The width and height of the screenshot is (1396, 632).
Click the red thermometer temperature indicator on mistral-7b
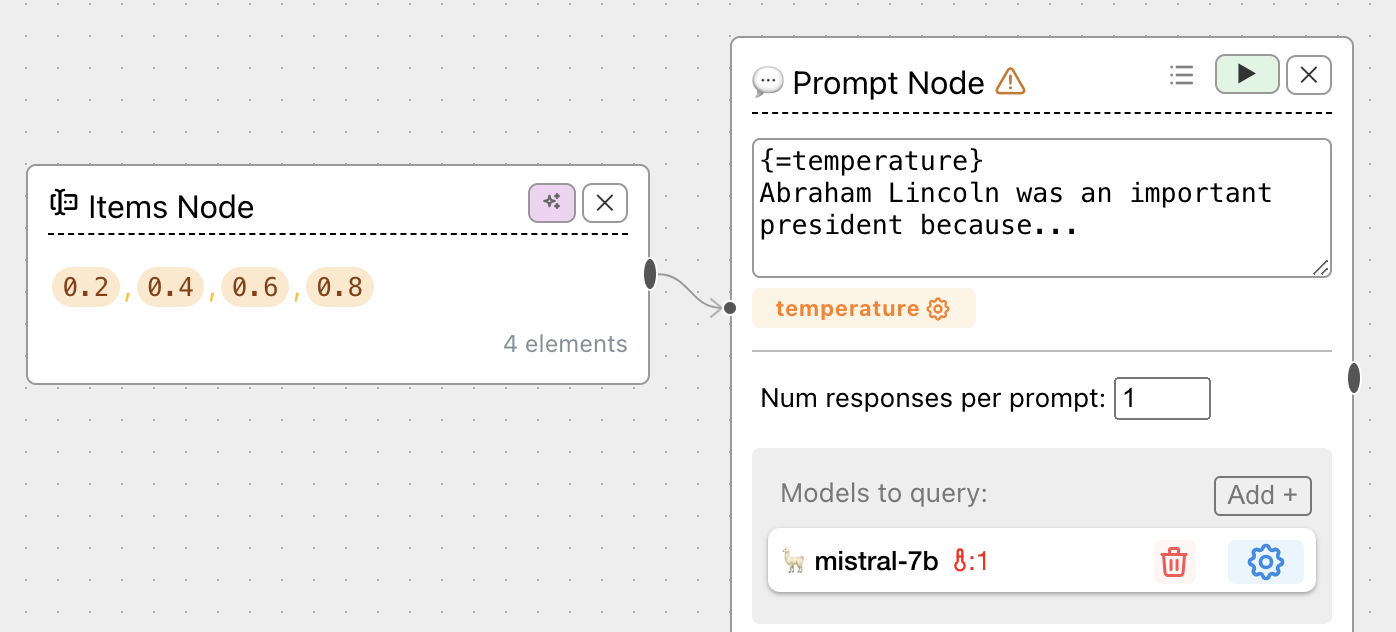tap(970, 562)
